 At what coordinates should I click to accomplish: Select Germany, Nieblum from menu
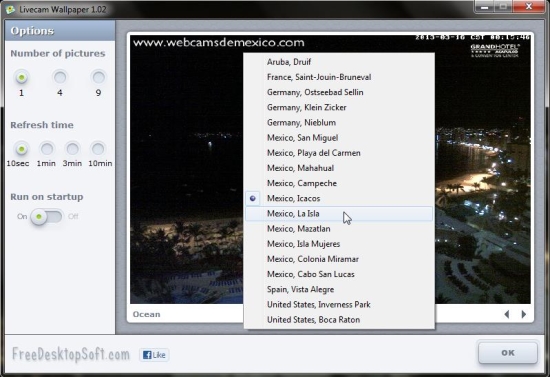coord(339,123)
